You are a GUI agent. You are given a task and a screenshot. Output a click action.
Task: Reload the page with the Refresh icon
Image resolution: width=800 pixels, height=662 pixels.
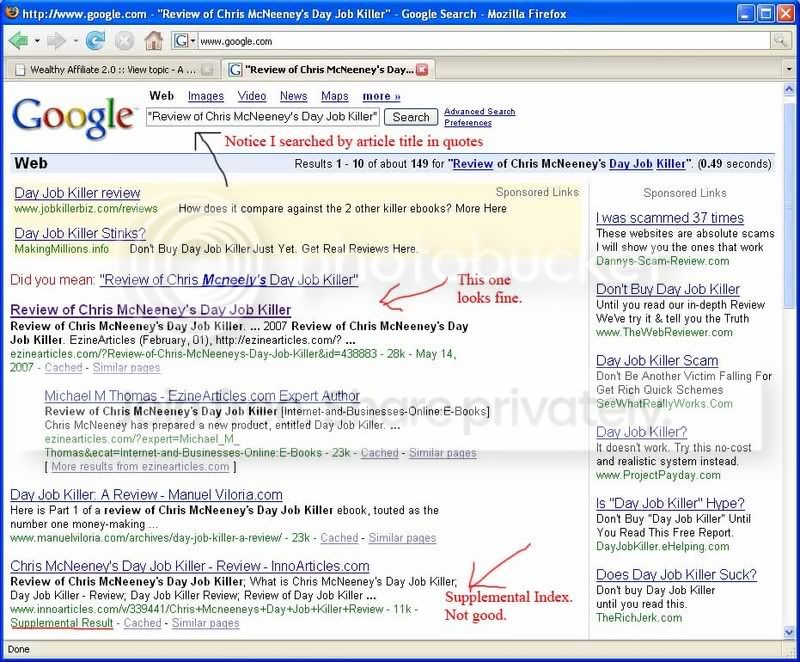pyautogui.click(x=95, y=40)
